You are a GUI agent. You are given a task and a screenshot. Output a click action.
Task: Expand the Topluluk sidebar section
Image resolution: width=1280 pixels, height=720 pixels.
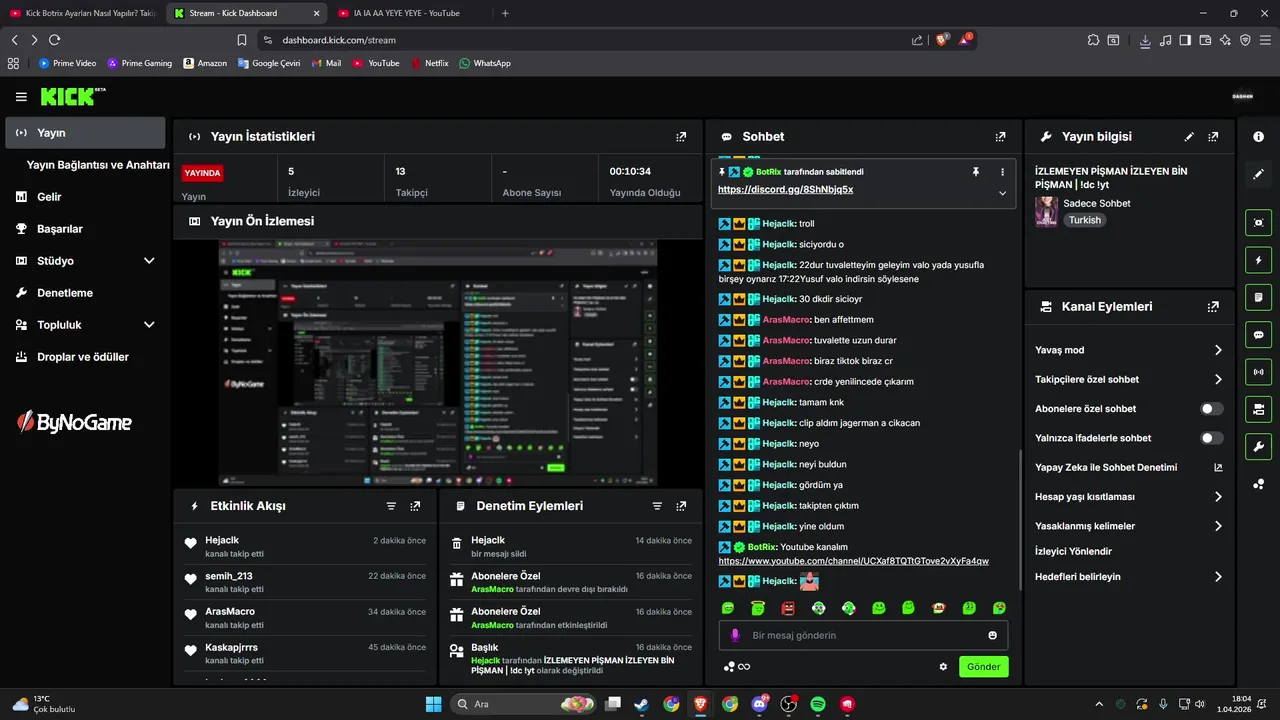click(x=149, y=325)
